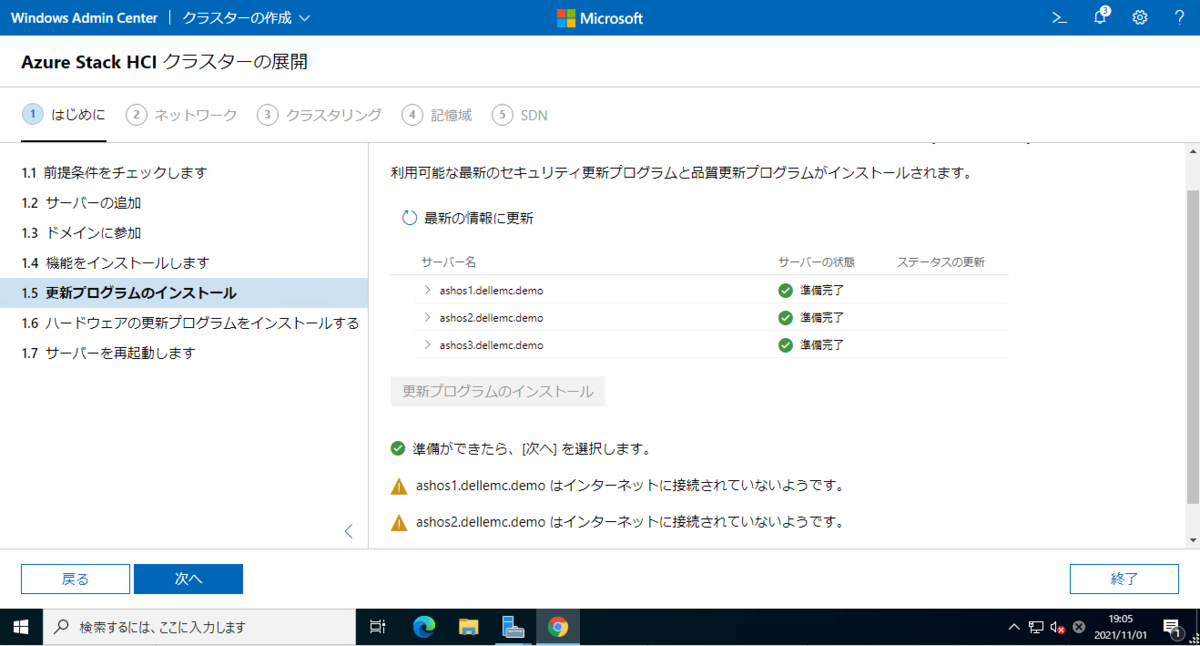Image resolution: width=1200 pixels, height=646 pixels.
Task: Select step 2 ネットワーク tab
Action: tap(181, 114)
